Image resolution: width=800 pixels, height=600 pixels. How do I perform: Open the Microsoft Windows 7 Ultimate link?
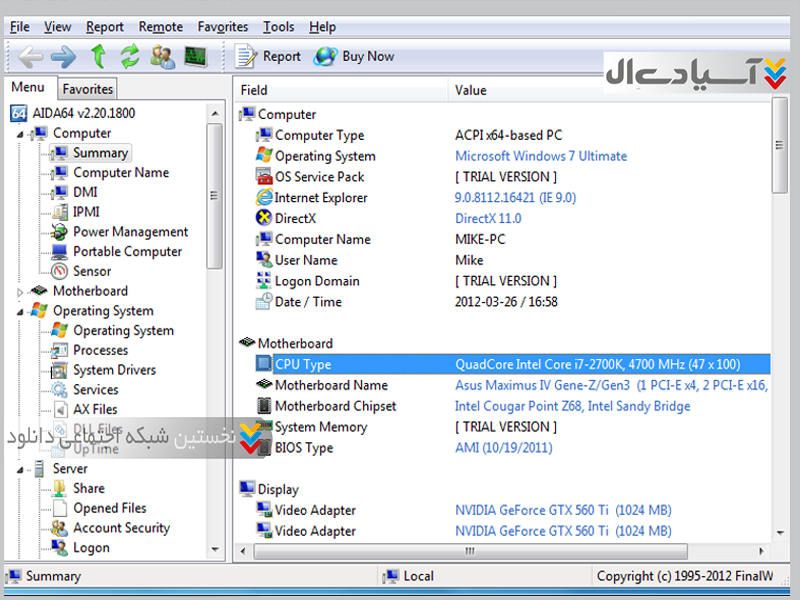click(541, 156)
